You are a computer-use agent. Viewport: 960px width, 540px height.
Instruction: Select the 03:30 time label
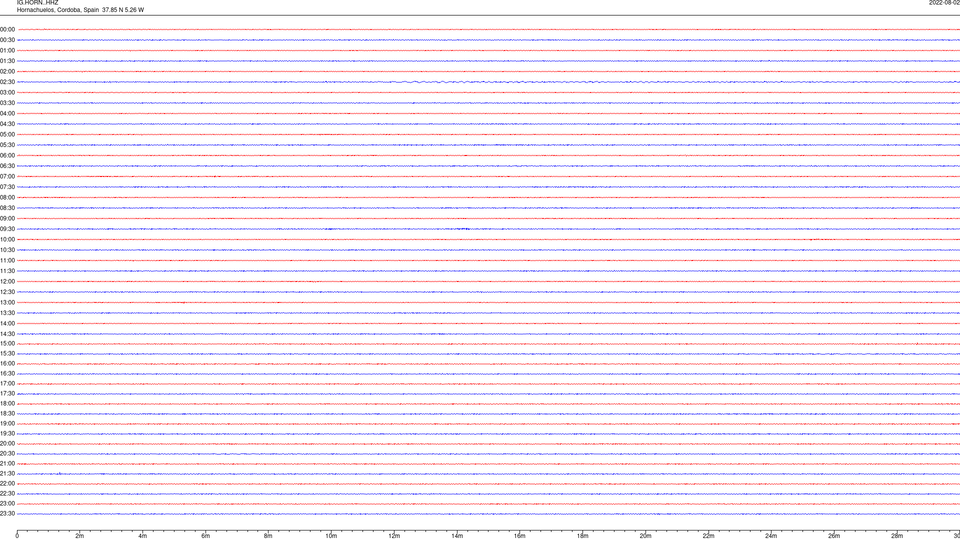(x=7, y=103)
